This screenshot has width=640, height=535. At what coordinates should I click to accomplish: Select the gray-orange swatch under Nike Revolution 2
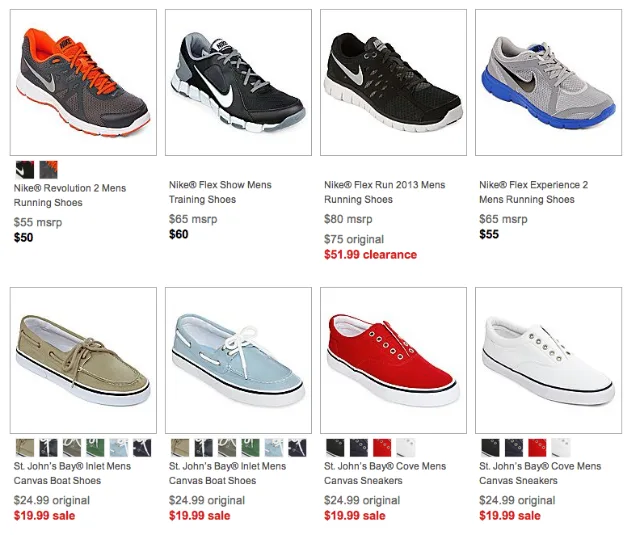click(x=49, y=170)
